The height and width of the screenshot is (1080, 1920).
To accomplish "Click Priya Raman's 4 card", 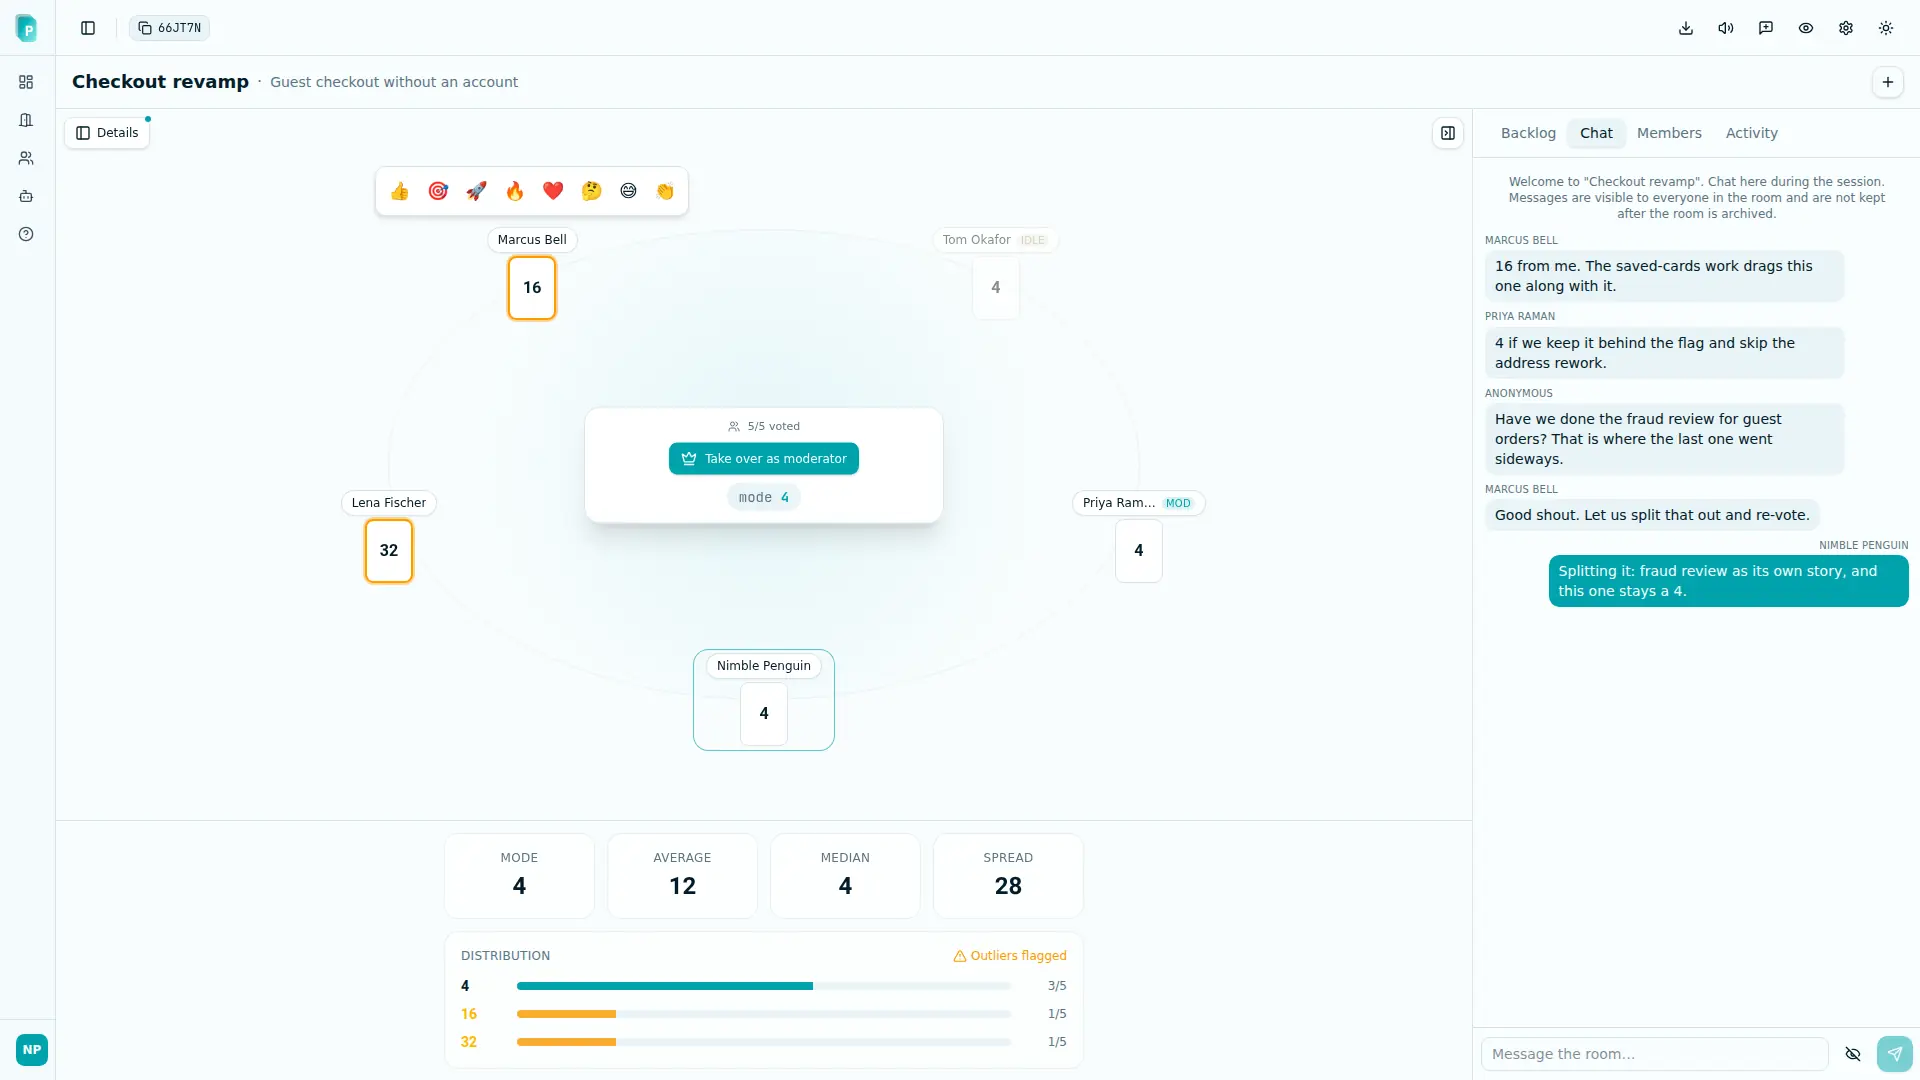I will pyautogui.click(x=1139, y=551).
